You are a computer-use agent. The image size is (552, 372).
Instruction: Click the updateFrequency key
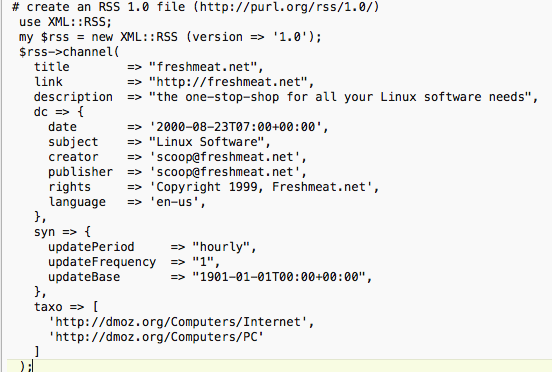[102, 262]
